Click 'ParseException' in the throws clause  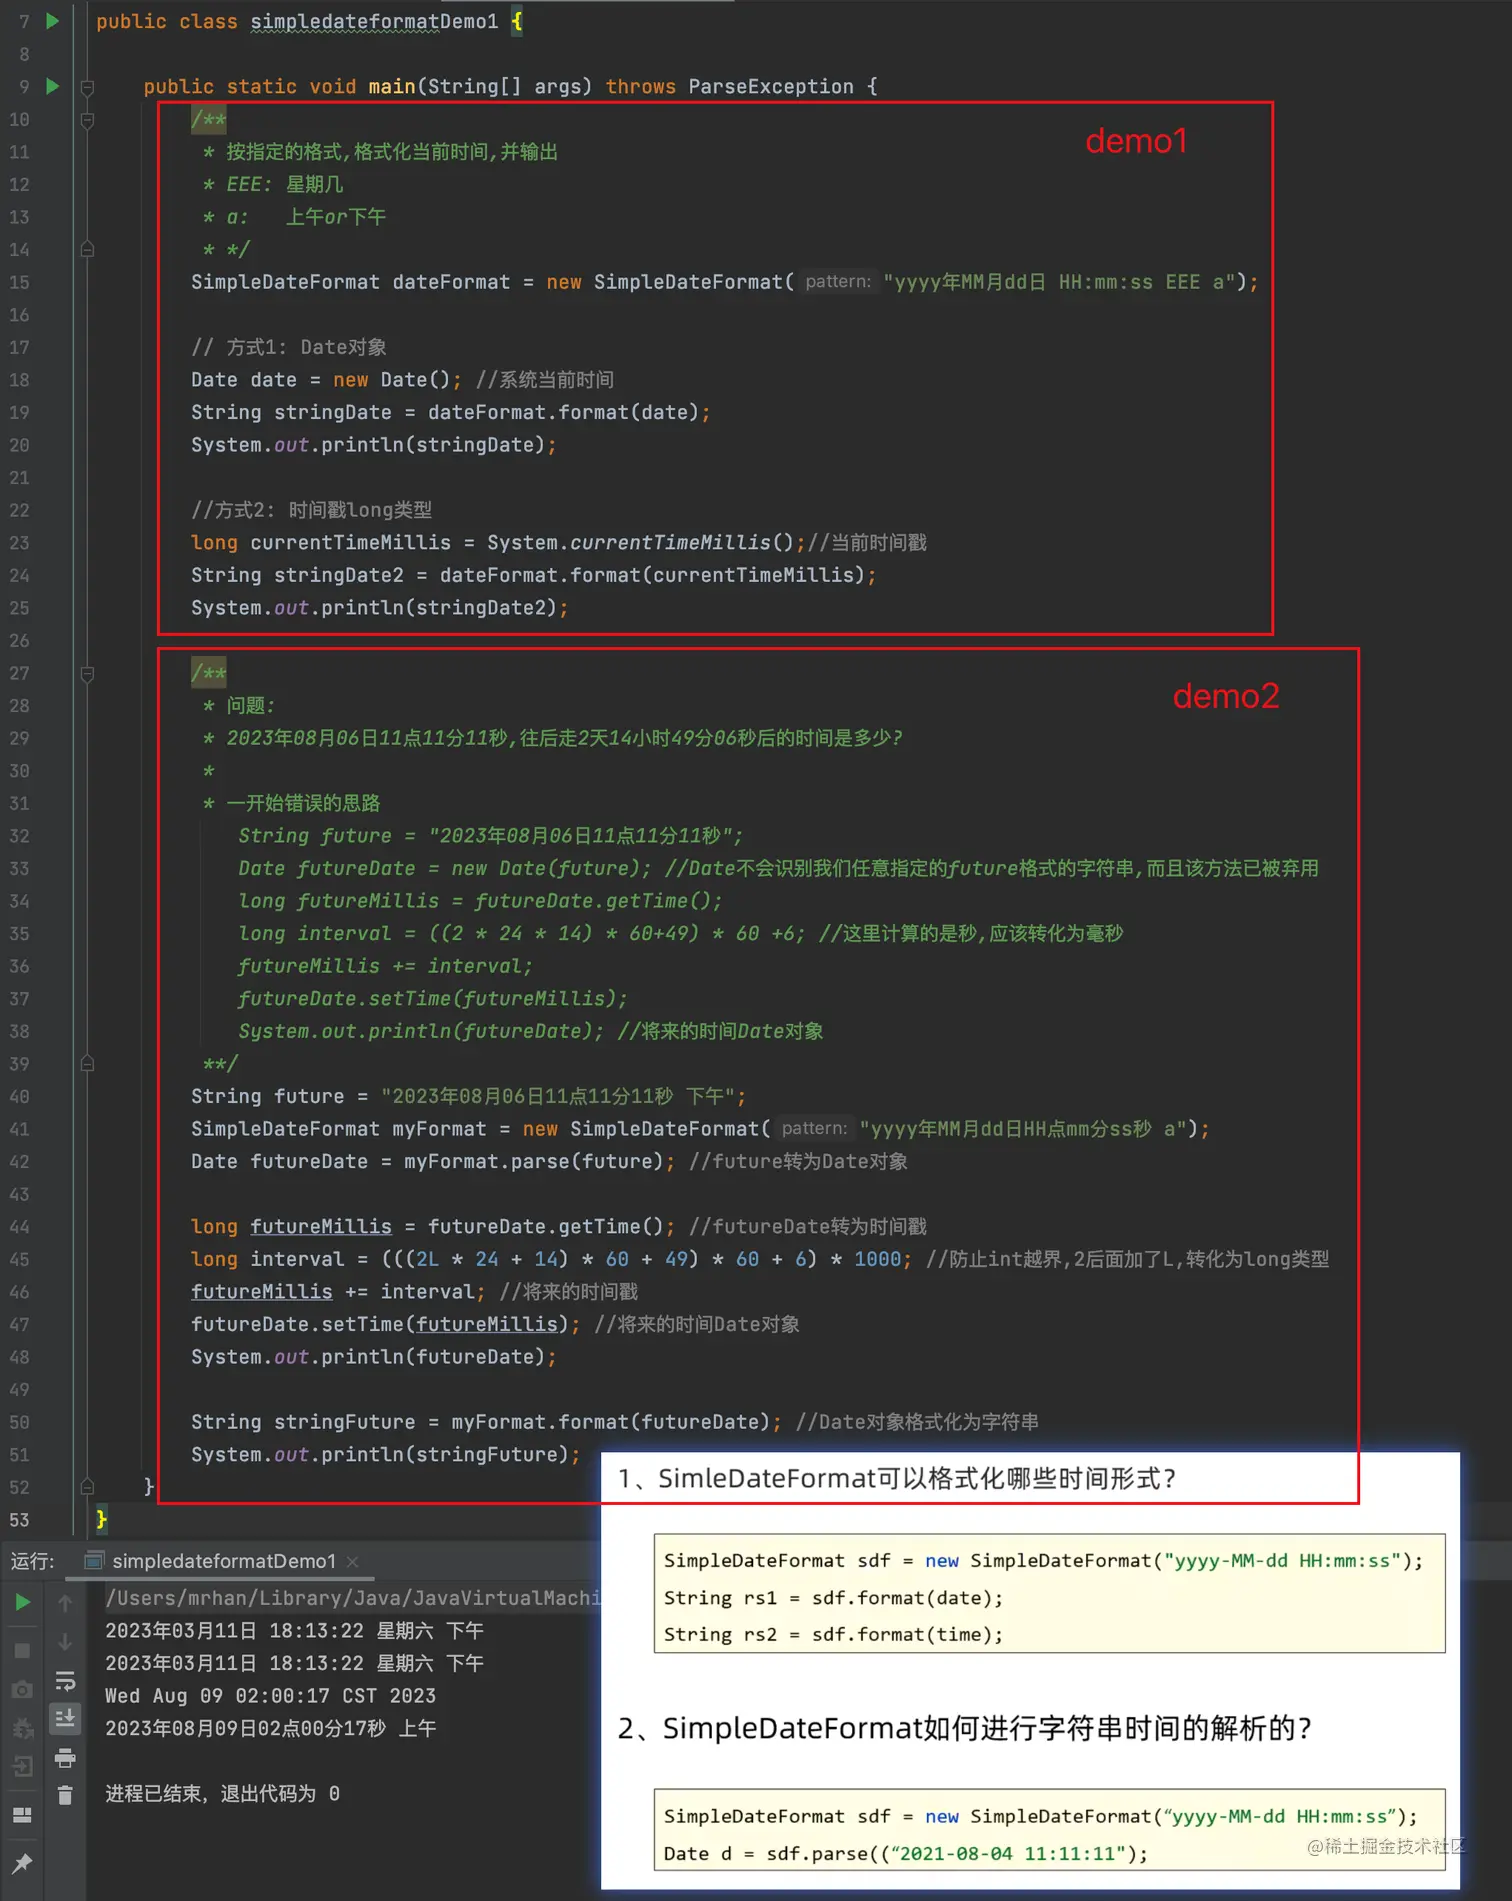771,87
